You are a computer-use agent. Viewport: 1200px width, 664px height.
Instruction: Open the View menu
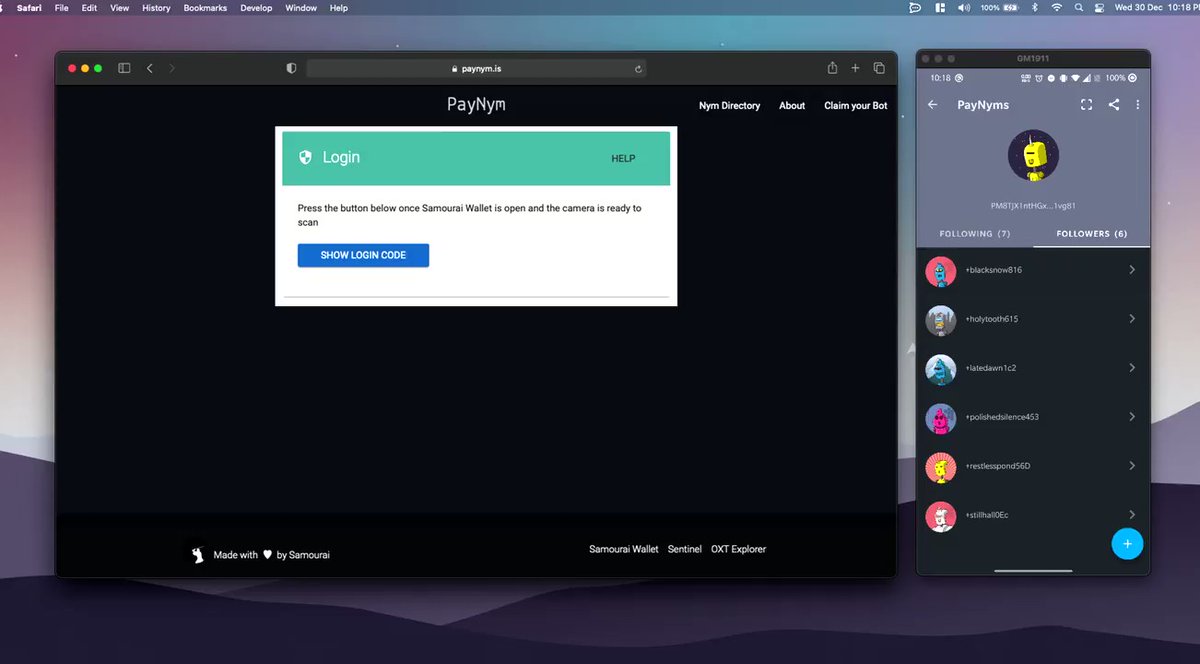tap(120, 7)
